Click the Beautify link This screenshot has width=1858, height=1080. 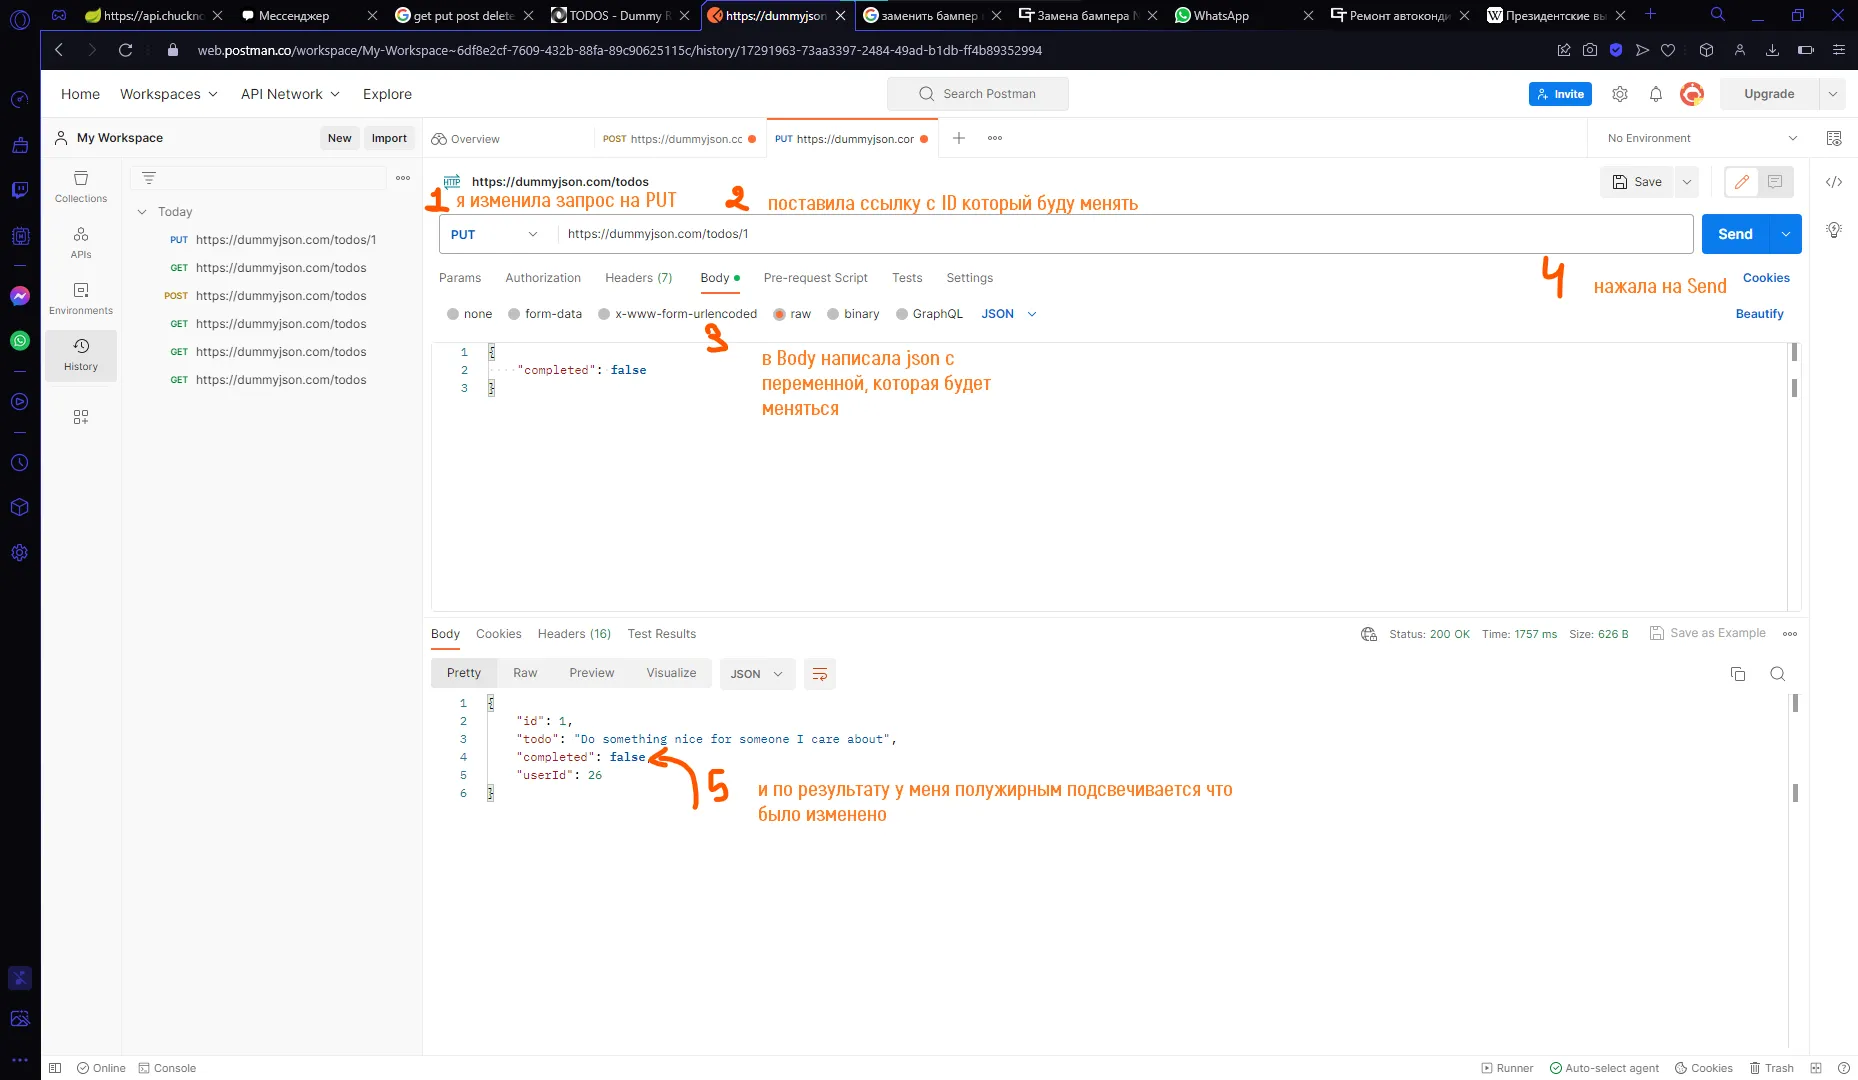[x=1759, y=314]
